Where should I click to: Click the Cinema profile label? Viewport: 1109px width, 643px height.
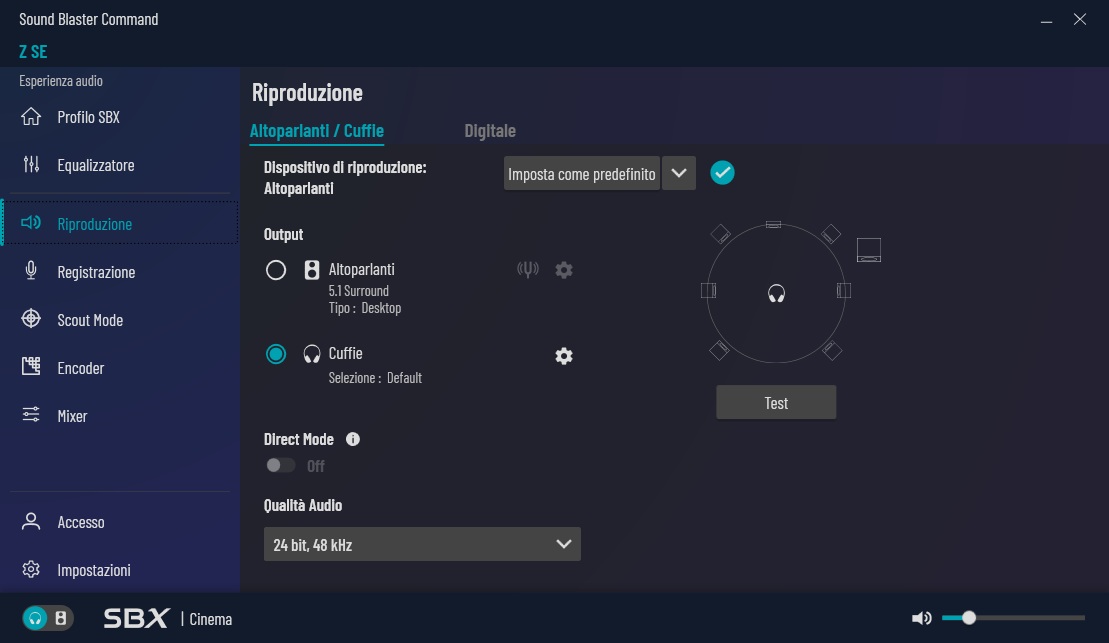point(211,619)
